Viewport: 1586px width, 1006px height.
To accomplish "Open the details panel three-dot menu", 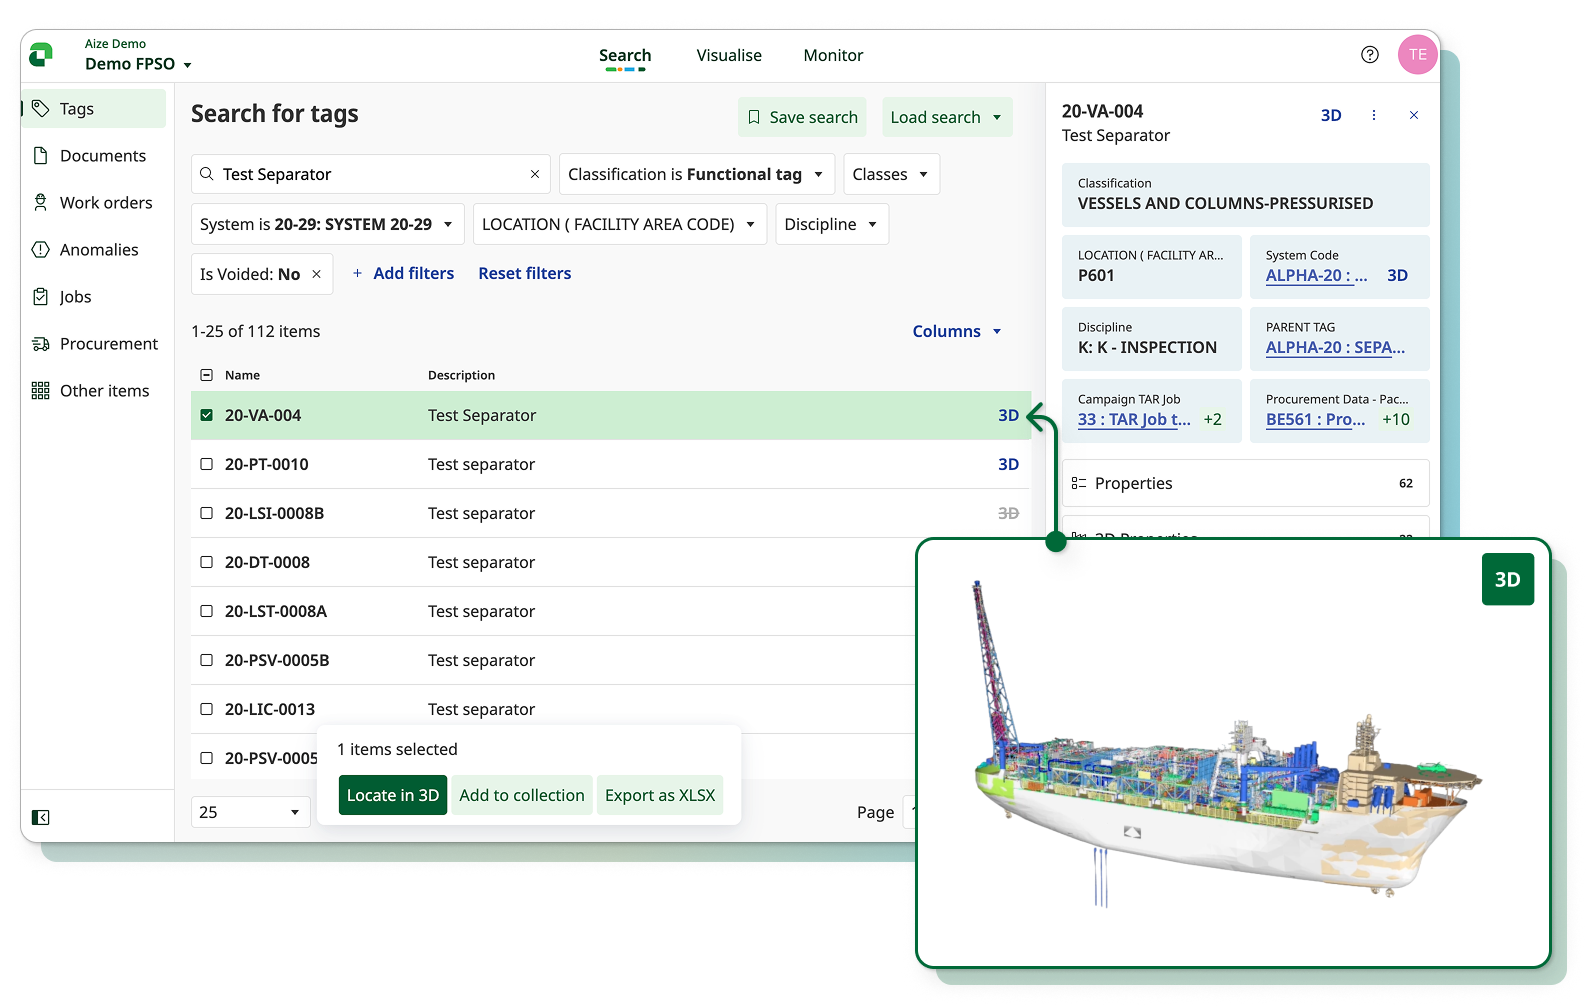I will tap(1374, 115).
